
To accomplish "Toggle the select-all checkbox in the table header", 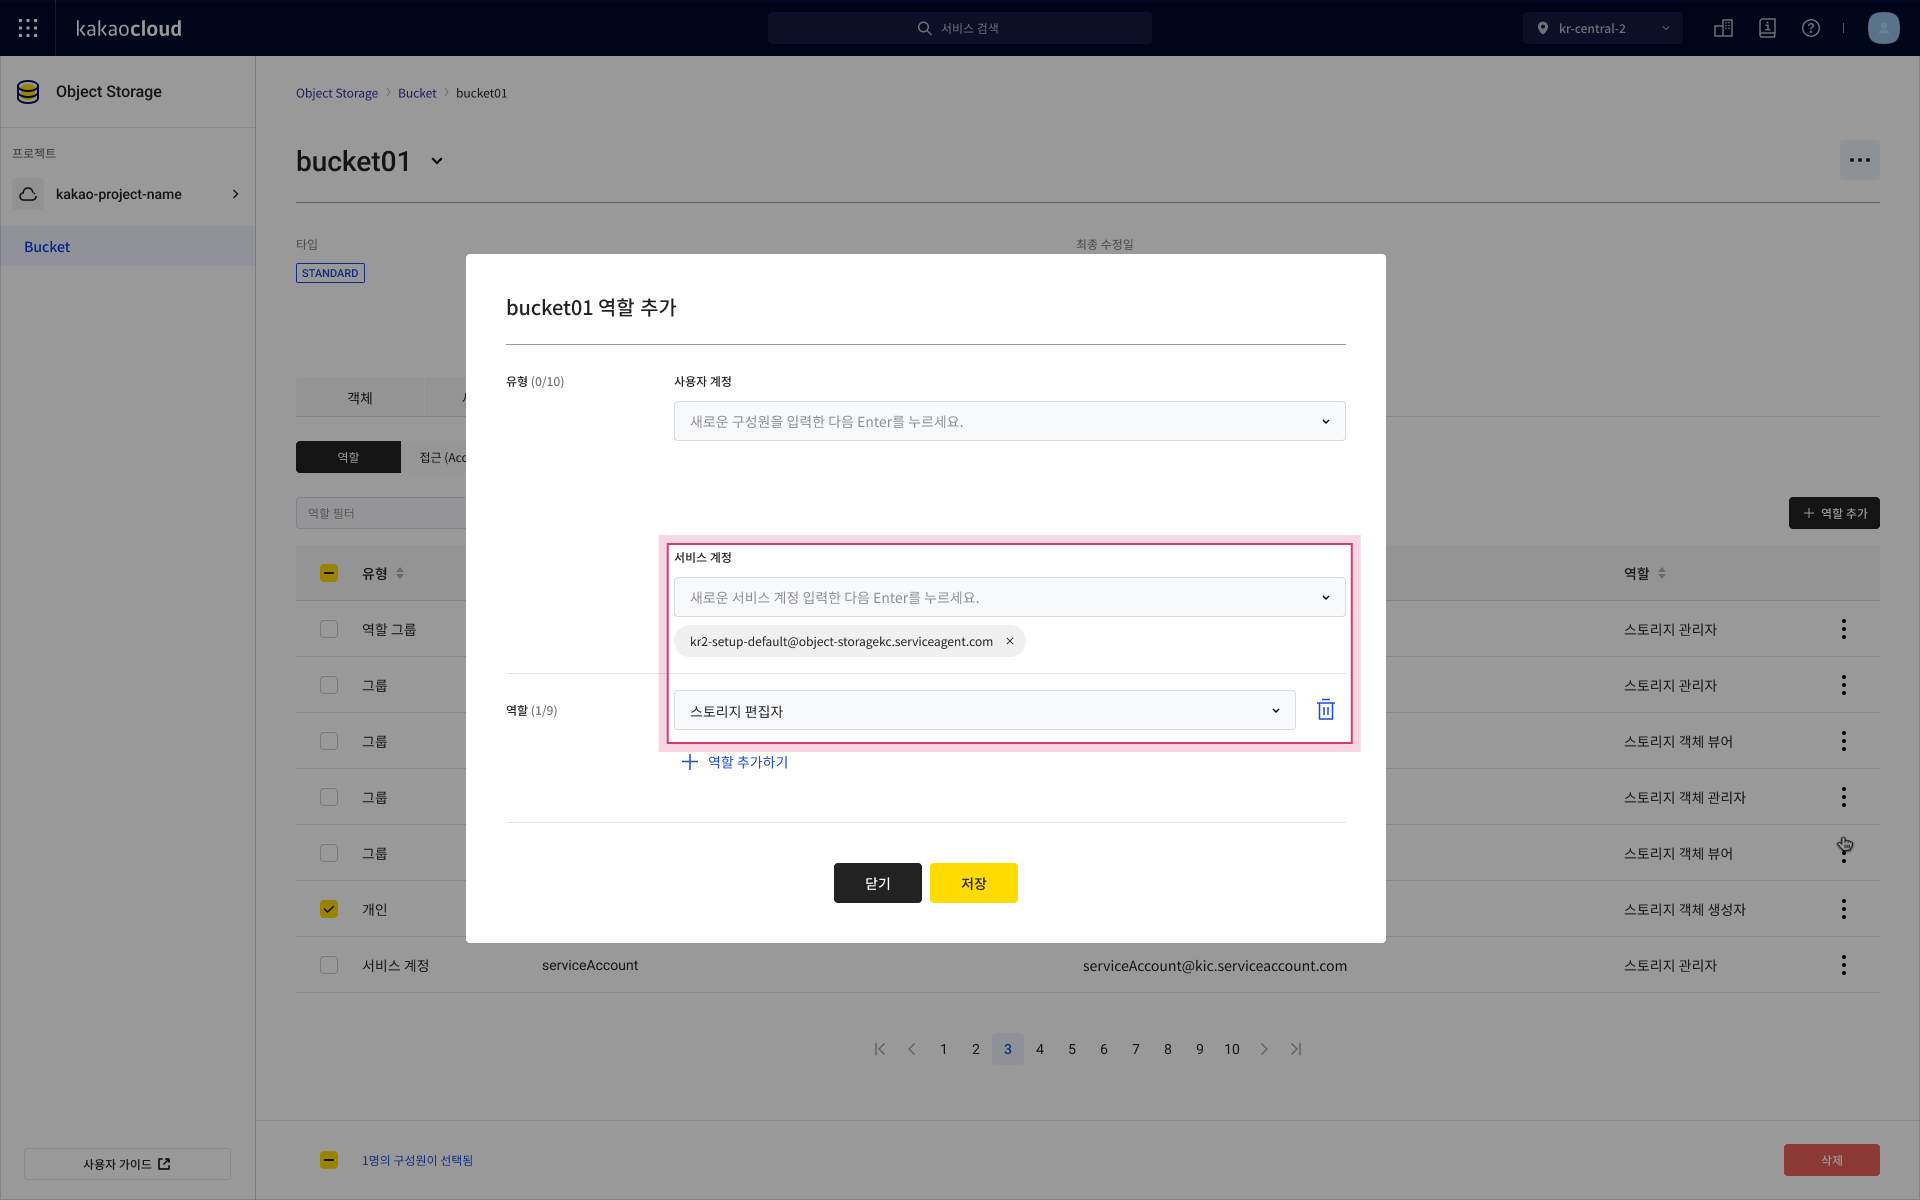I will pyautogui.click(x=329, y=573).
